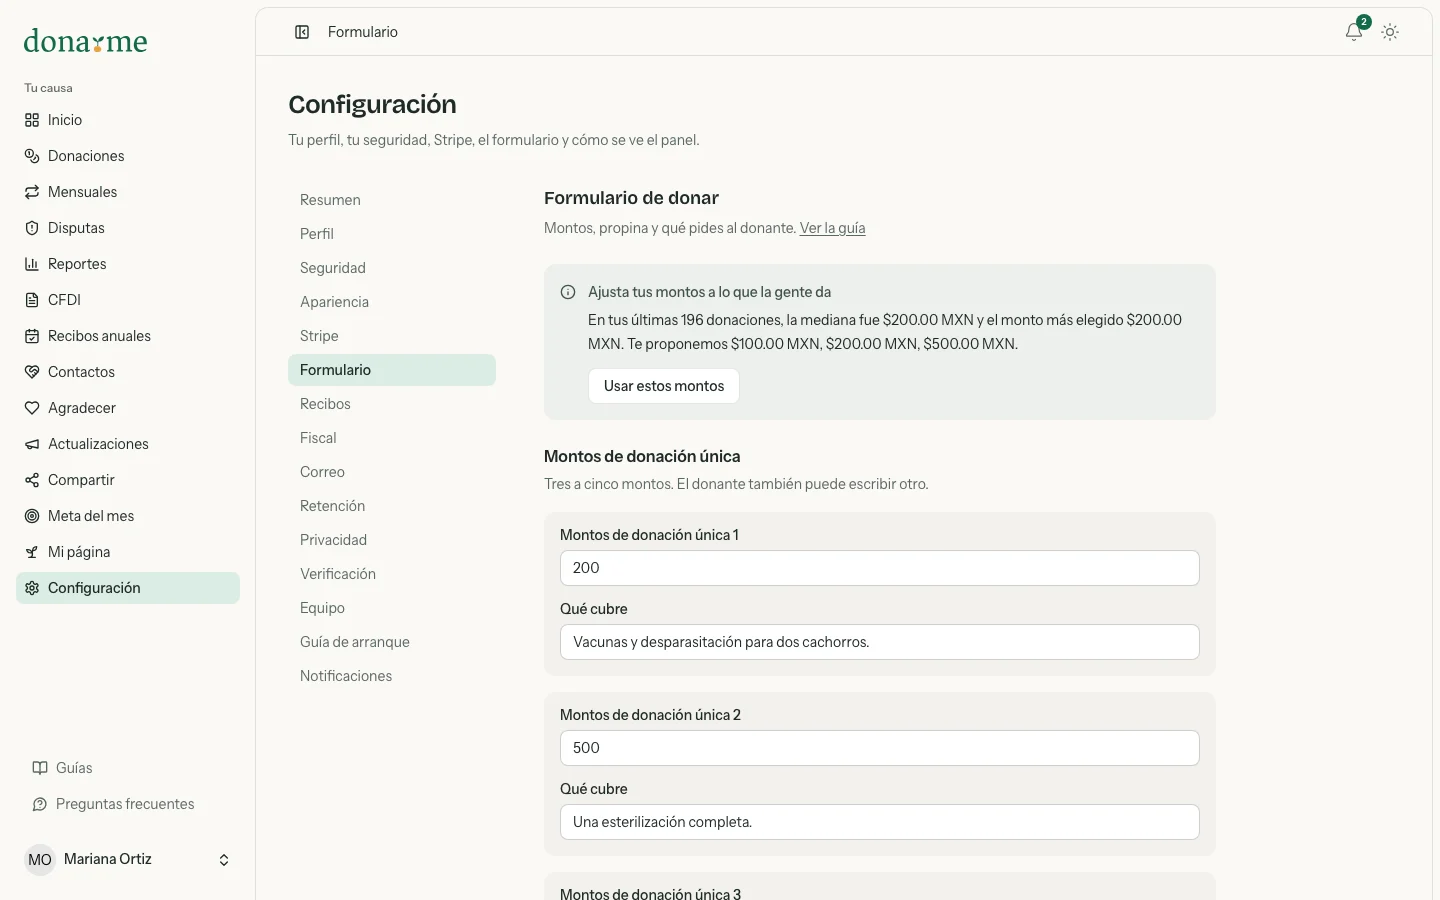1440x900 pixels.
Task: Toggle the light theme sun icon
Action: pyautogui.click(x=1390, y=32)
